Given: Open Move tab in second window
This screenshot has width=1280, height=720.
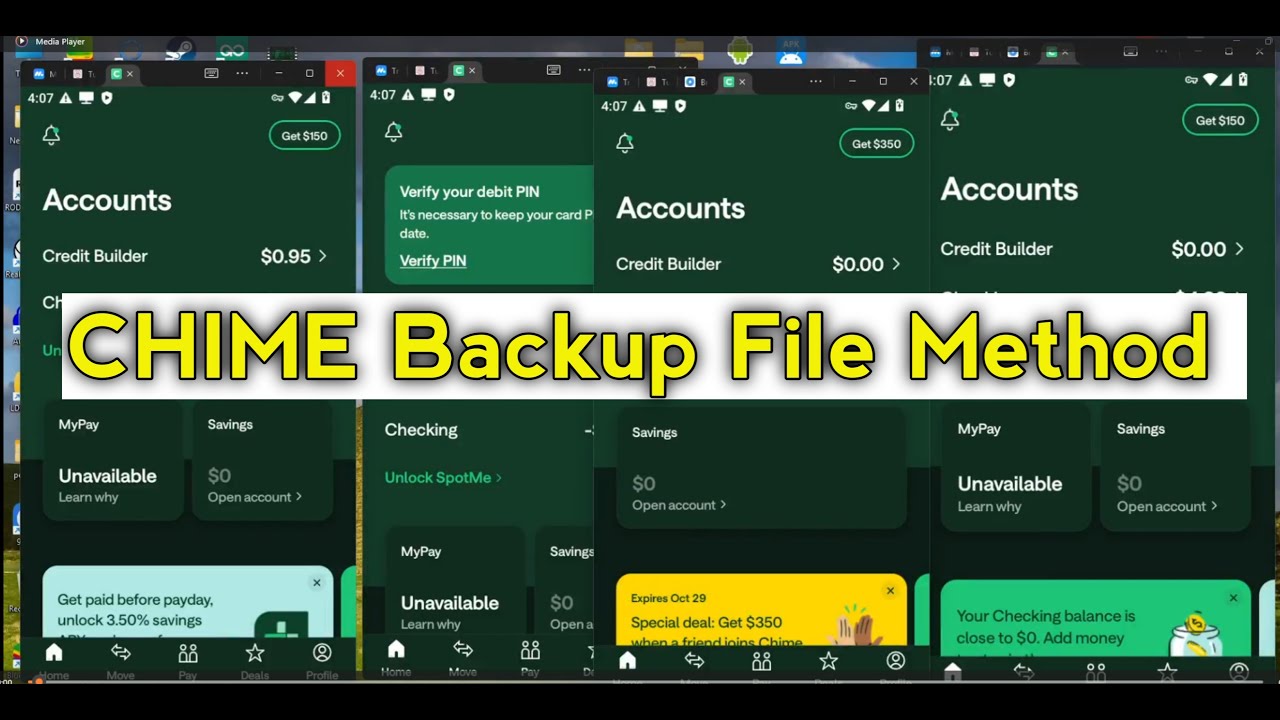Looking at the screenshot, I should click(463, 658).
